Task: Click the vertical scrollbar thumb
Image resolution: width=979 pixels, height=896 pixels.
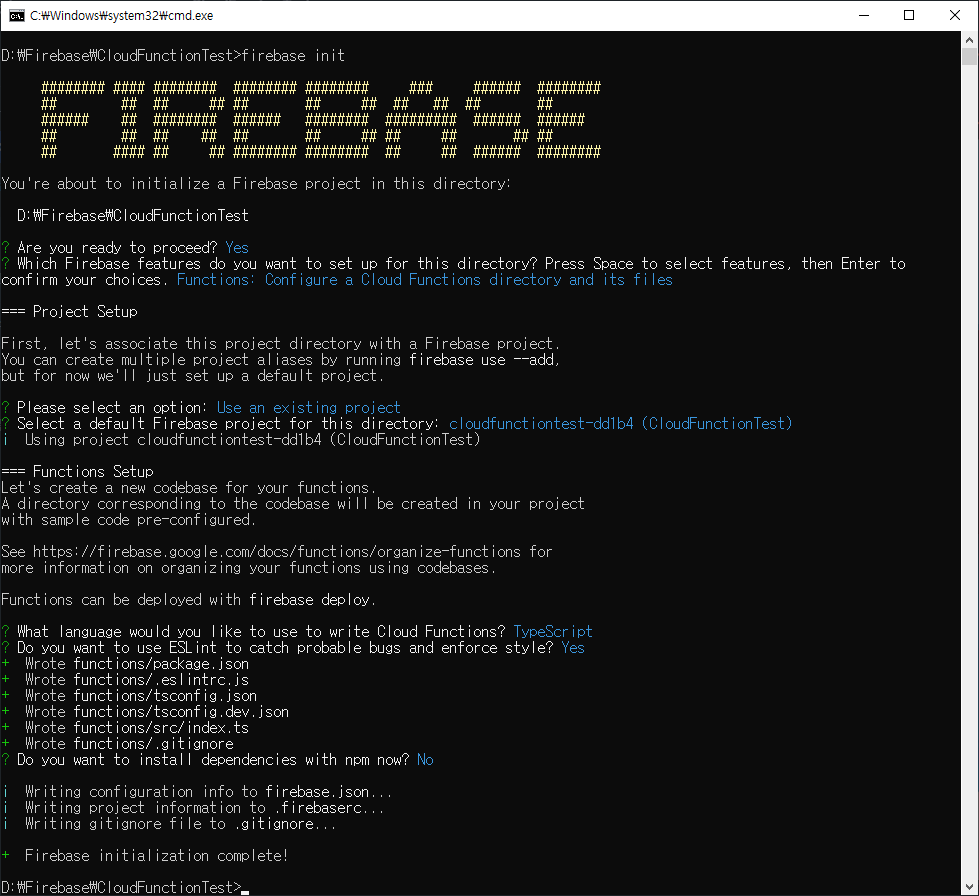Action: tap(969, 57)
